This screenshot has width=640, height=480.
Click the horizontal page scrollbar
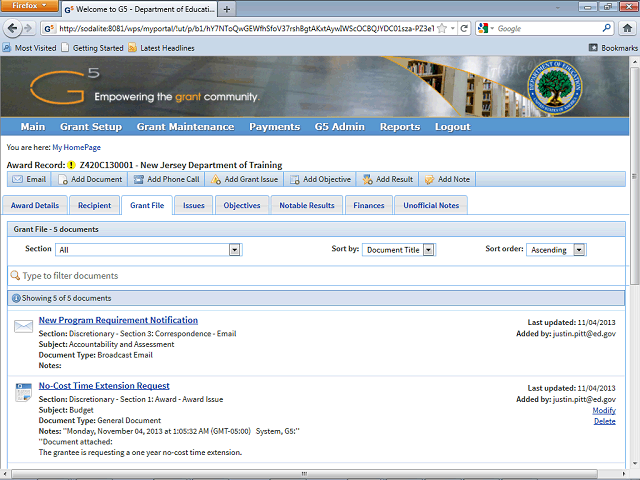[304, 473]
